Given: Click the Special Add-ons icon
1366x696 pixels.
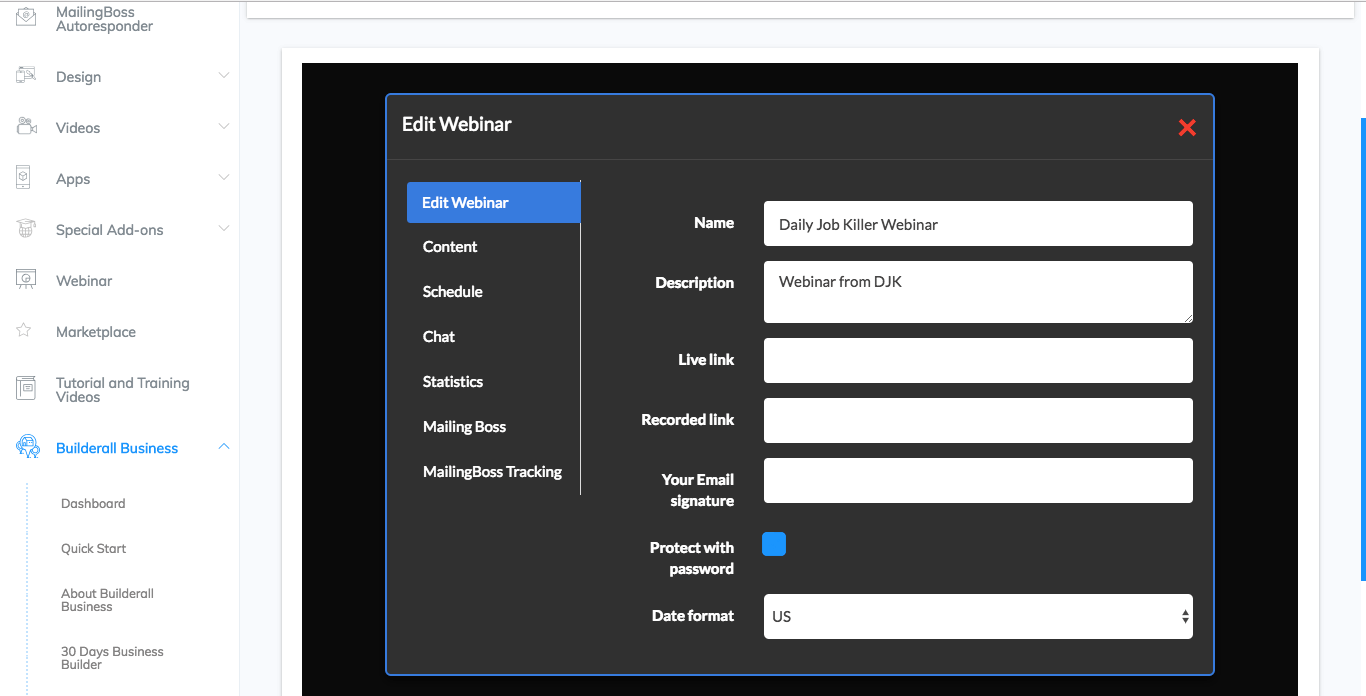Looking at the screenshot, I should (26, 229).
